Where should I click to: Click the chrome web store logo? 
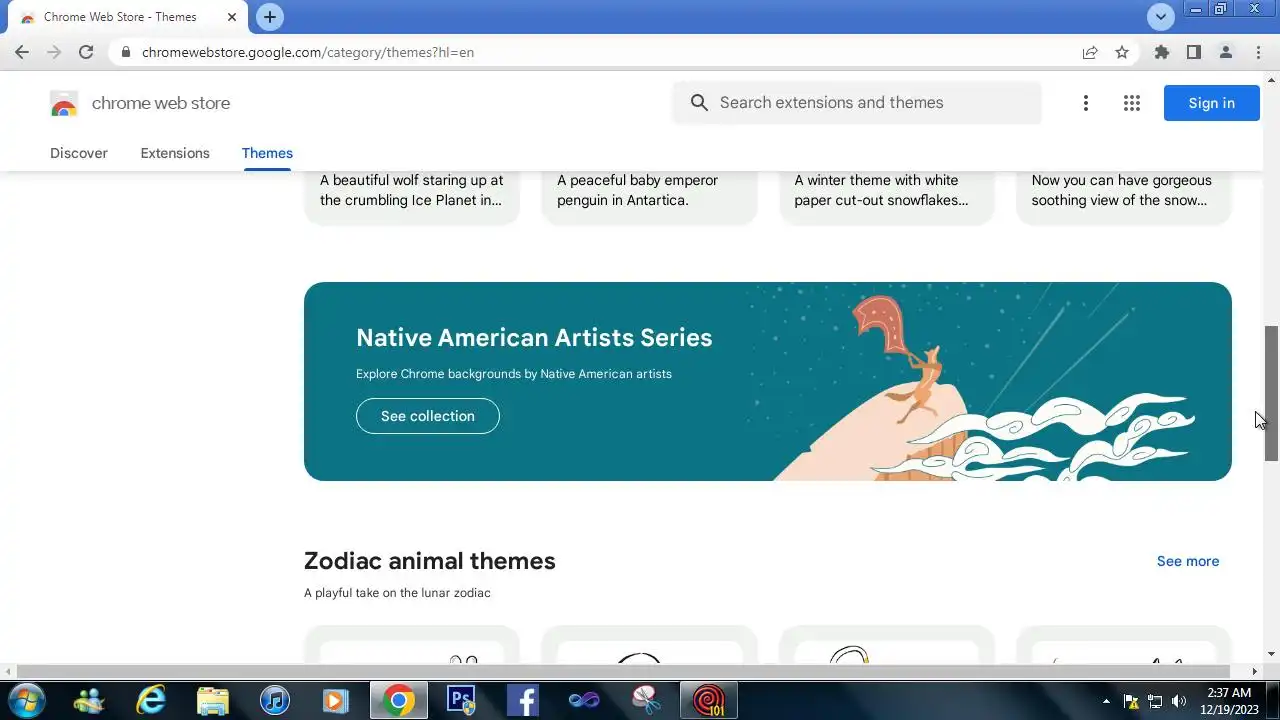tap(140, 103)
